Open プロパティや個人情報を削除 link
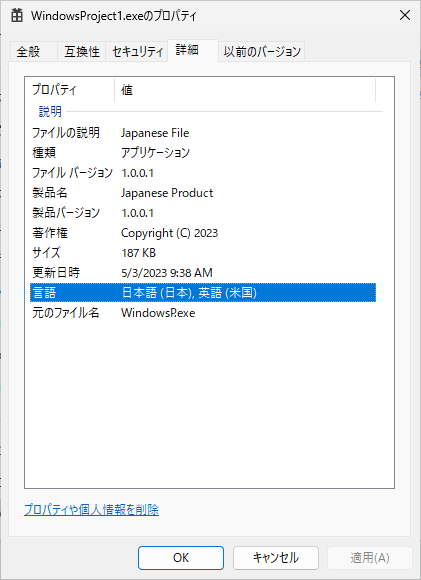This screenshot has width=421, height=580. 91,510
